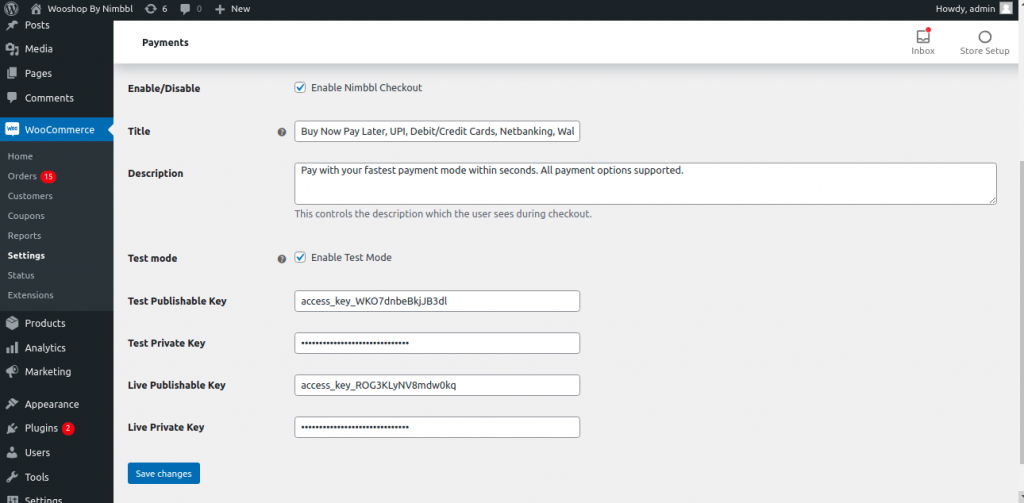
Task: Toggle the Enable Nimbbl Checkout checkbox
Action: tap(300, 88)
